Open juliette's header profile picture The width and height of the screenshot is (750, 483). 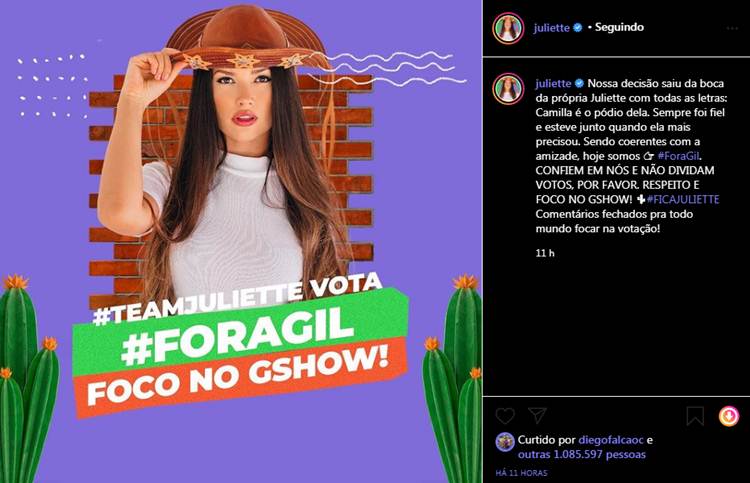pos(507,28)
